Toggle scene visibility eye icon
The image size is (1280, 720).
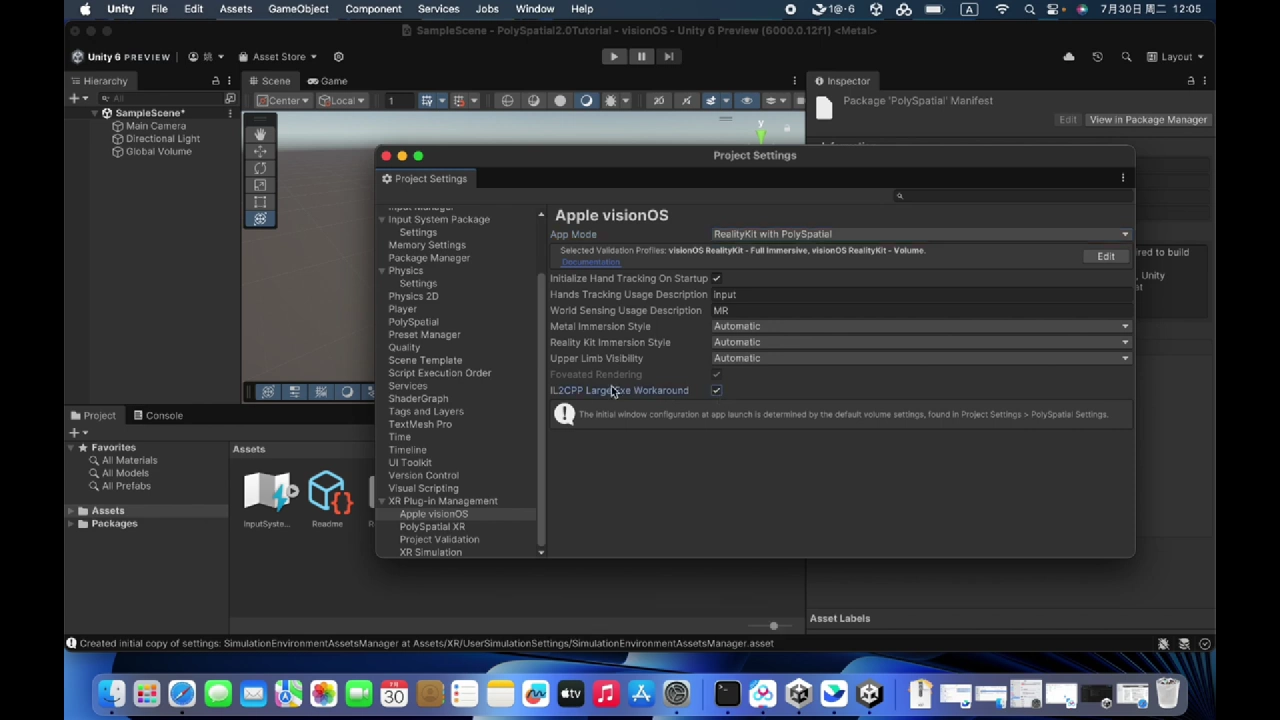click(746, 100)
